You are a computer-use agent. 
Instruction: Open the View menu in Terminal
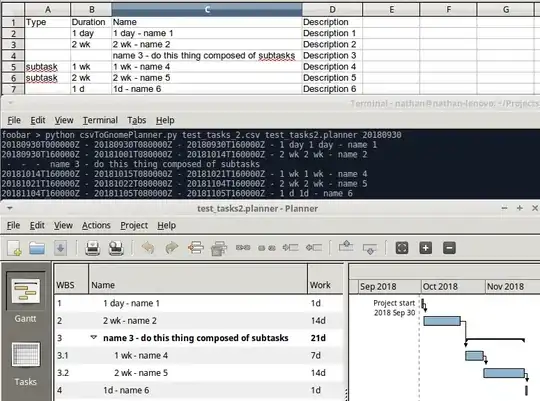(64, 120)
